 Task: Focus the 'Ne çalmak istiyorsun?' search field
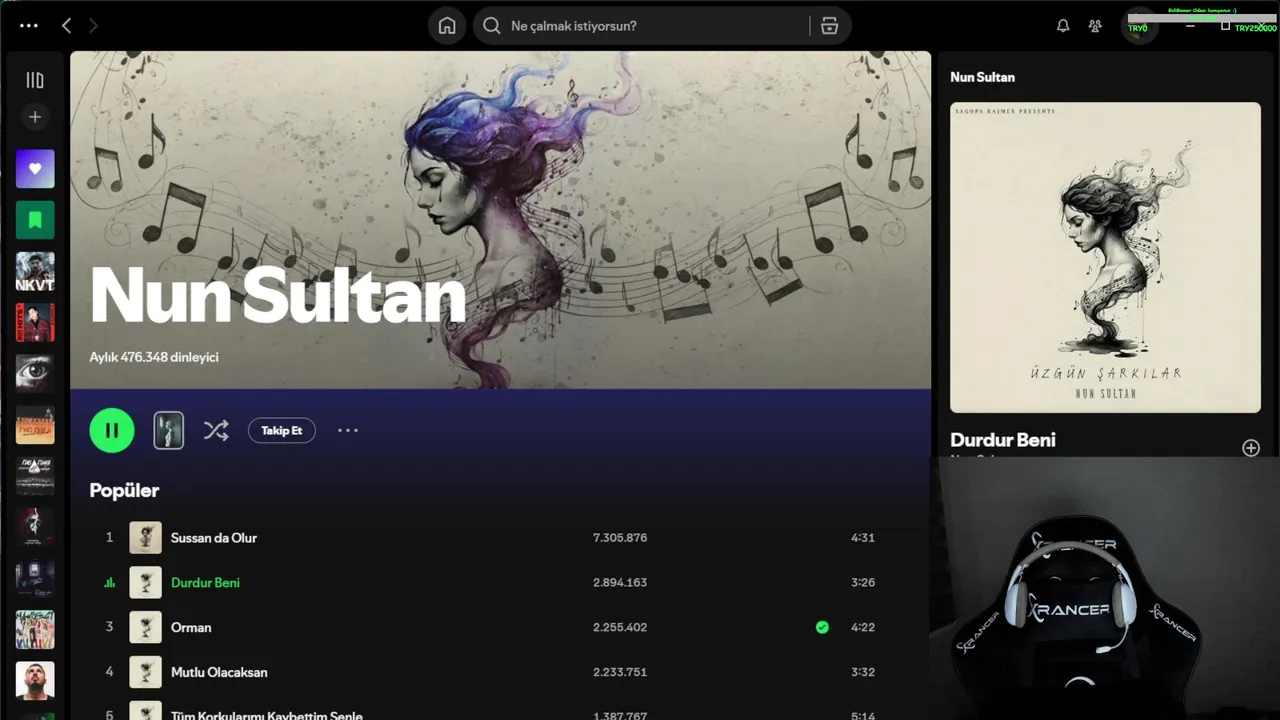coord(661,26)
